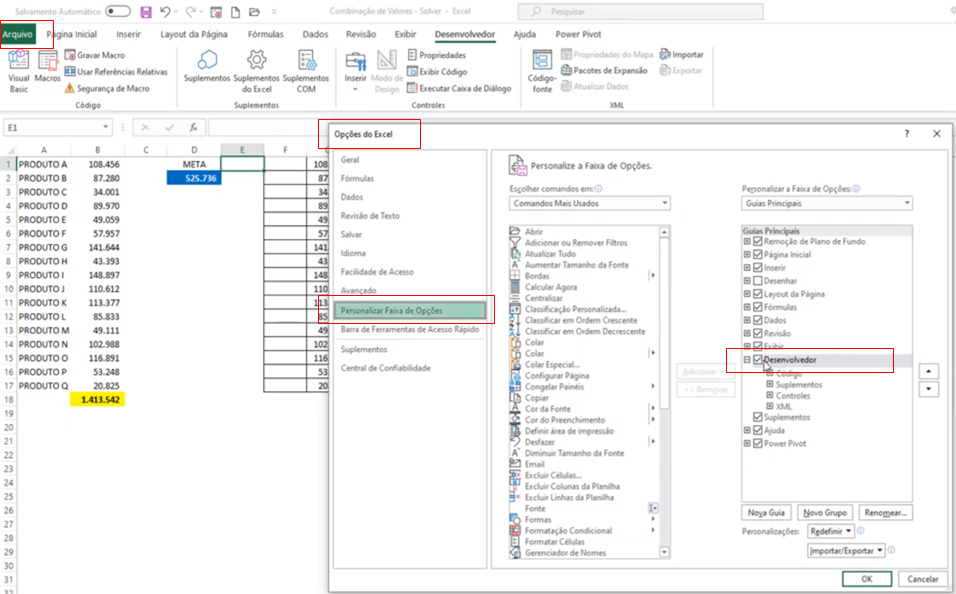Viewport: 956px width, 594px height.
Task: Click Exibir Código
Action: pos(437,71)
